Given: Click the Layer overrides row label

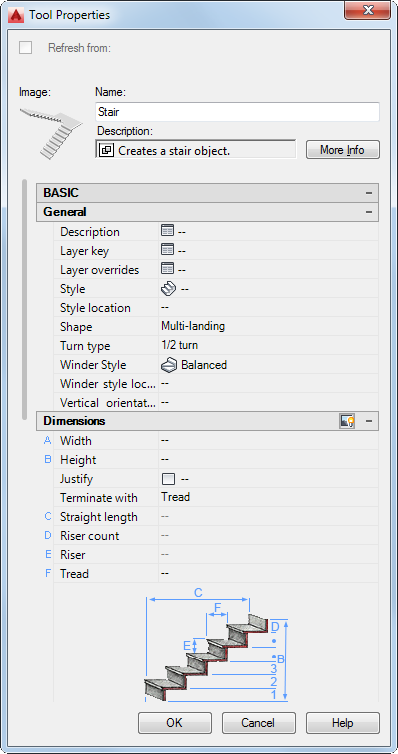Looking at the screenshot, I should 100,270.
